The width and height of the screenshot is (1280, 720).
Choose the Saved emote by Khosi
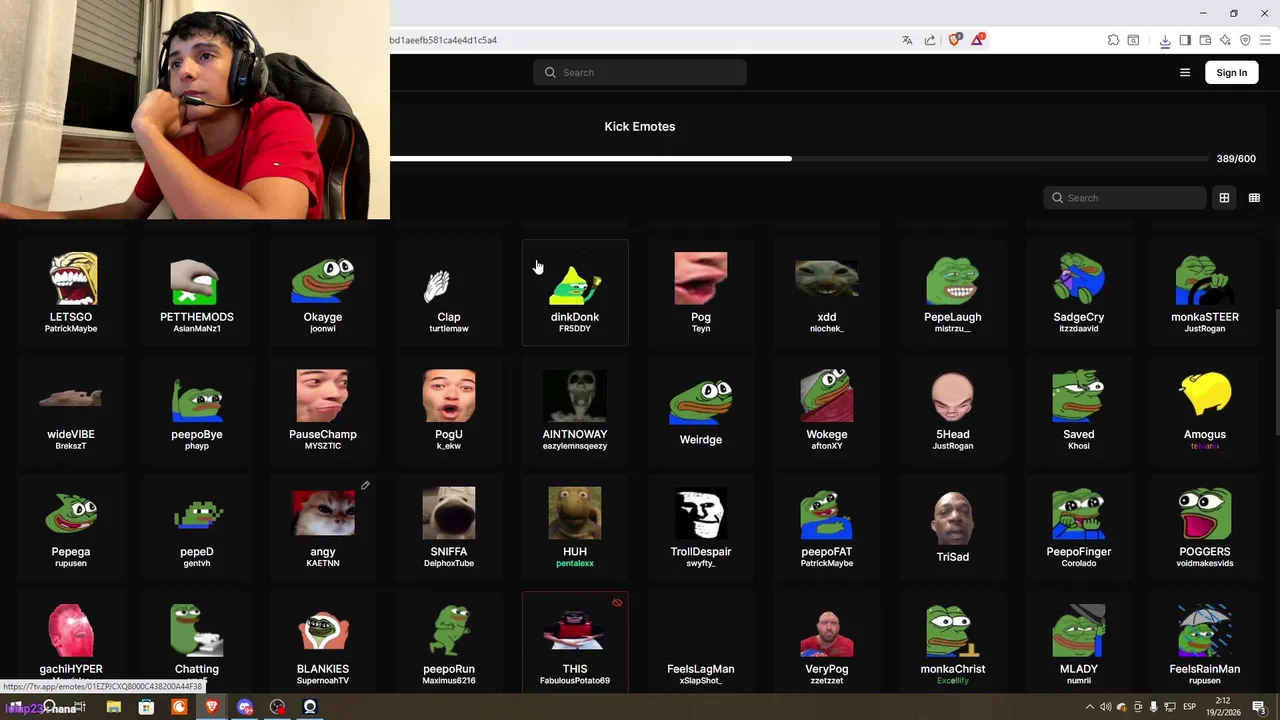click(x=1079, y=410)
